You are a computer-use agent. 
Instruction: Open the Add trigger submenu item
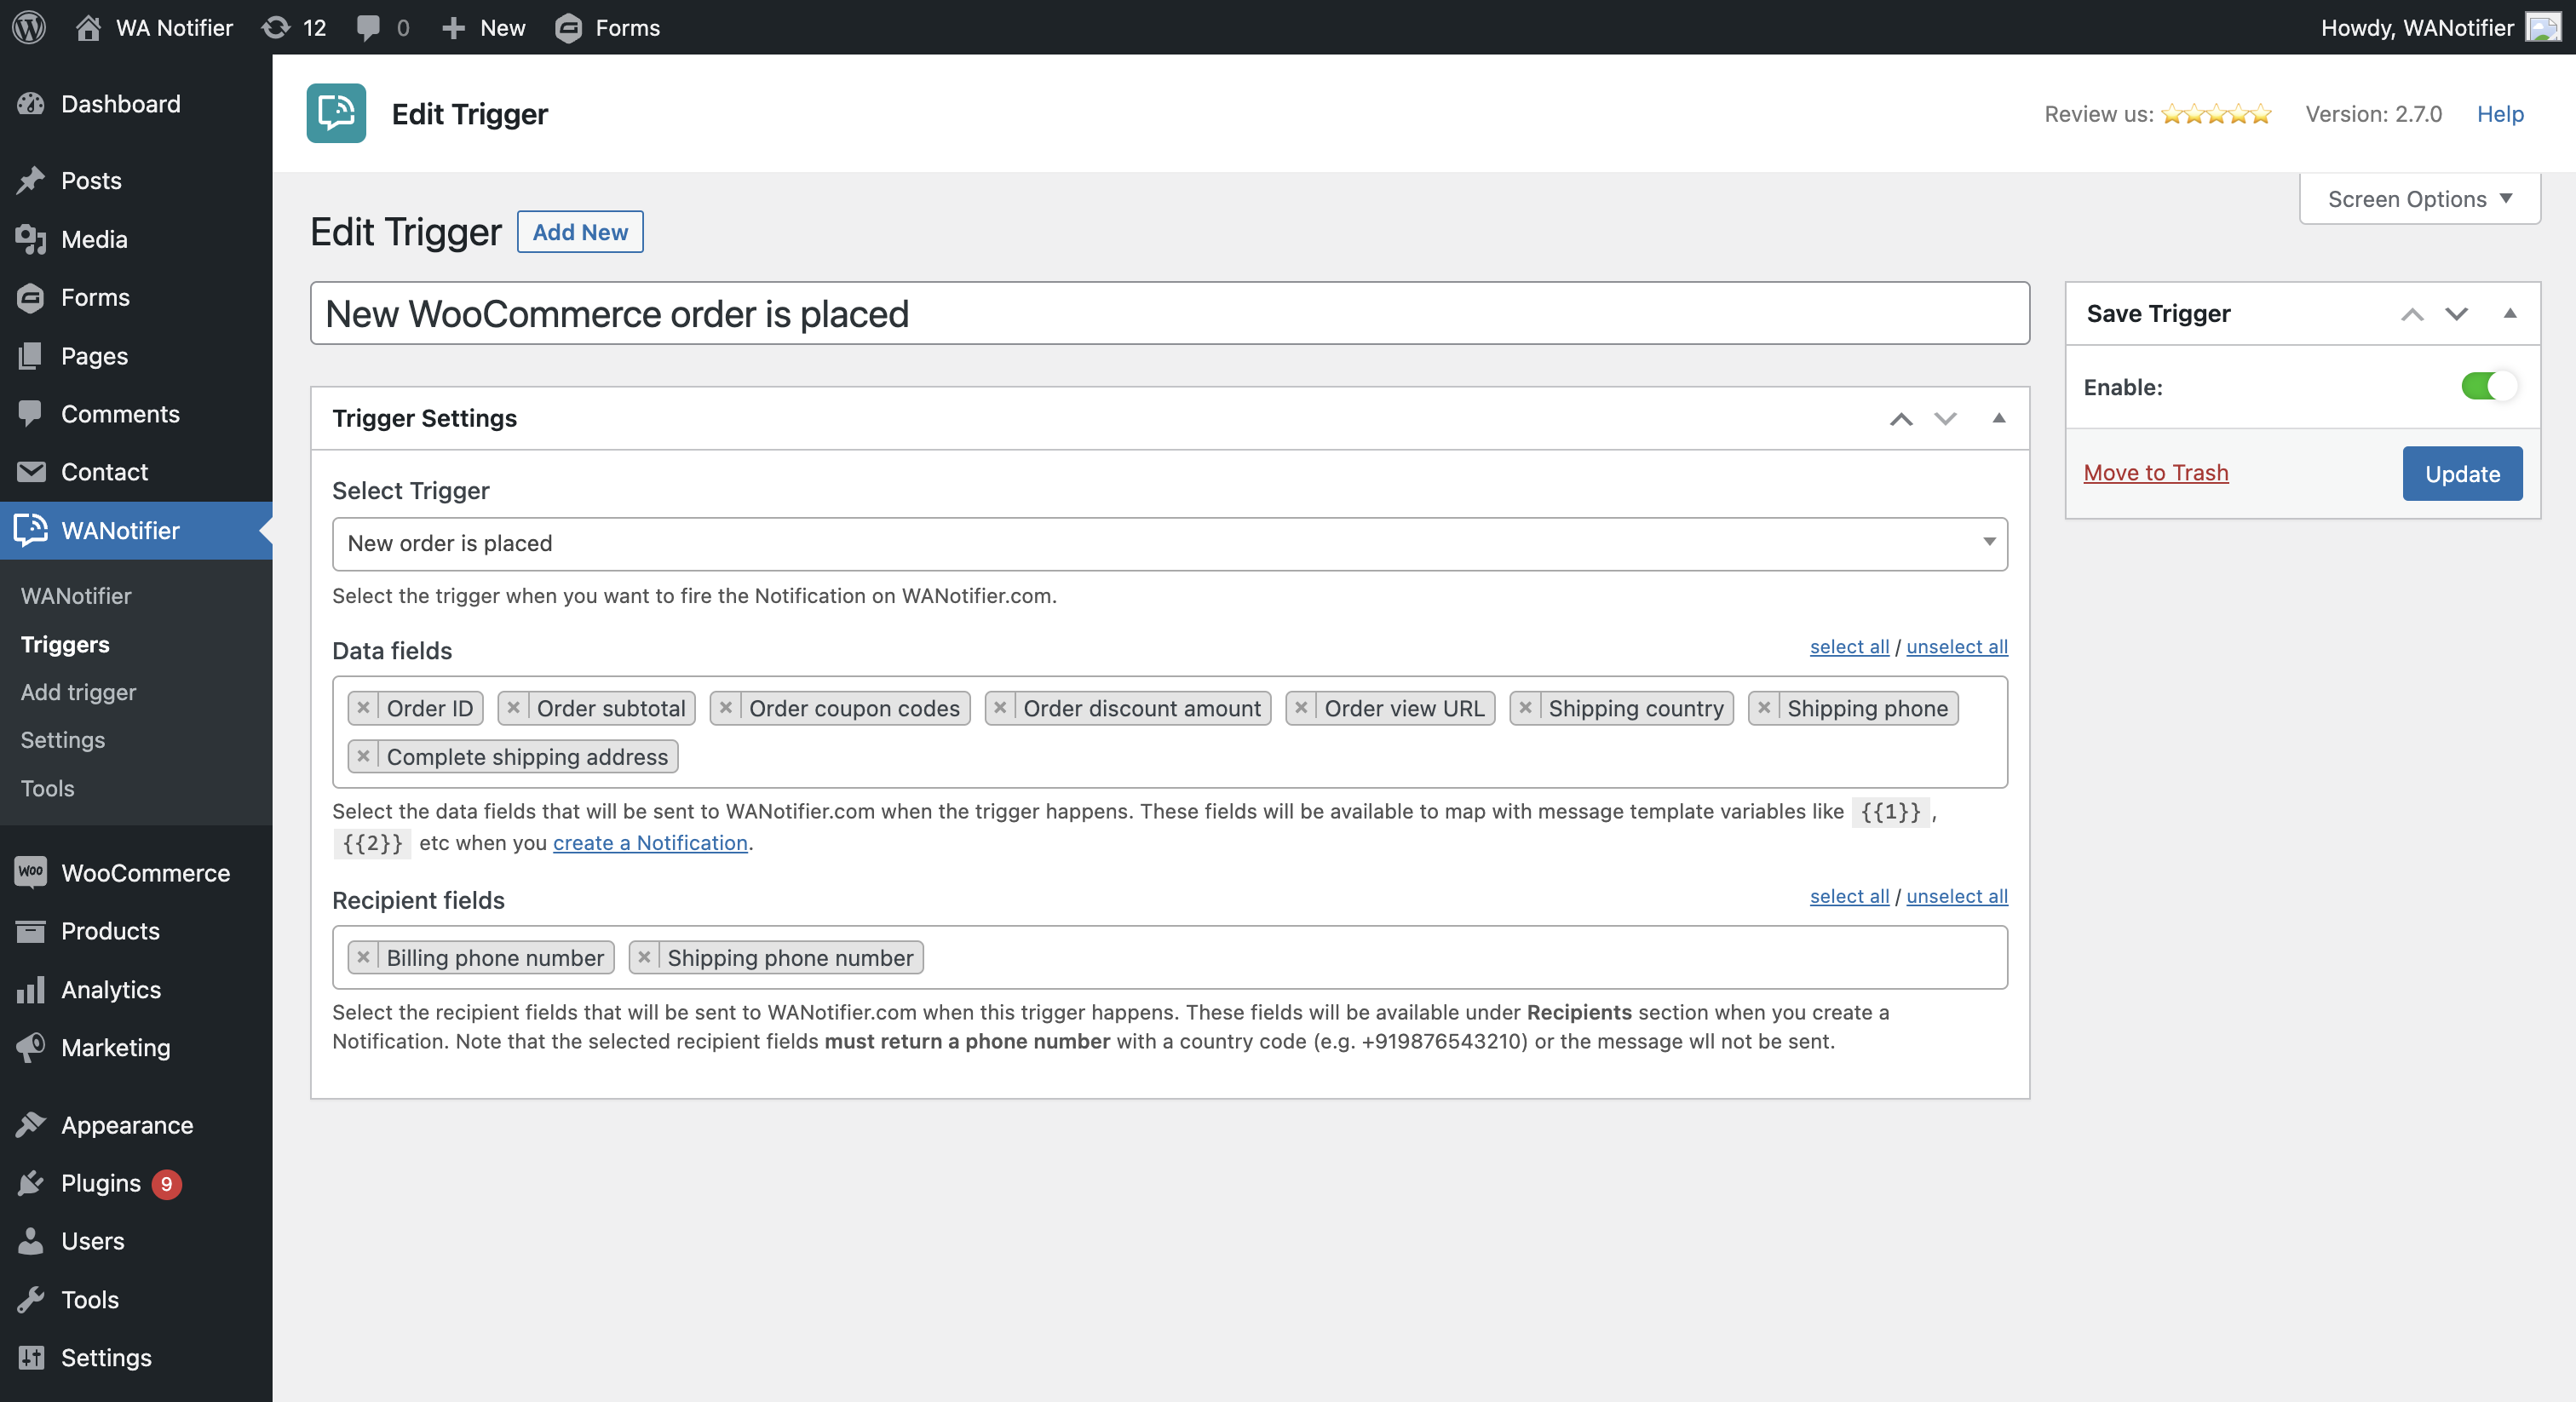78,692
